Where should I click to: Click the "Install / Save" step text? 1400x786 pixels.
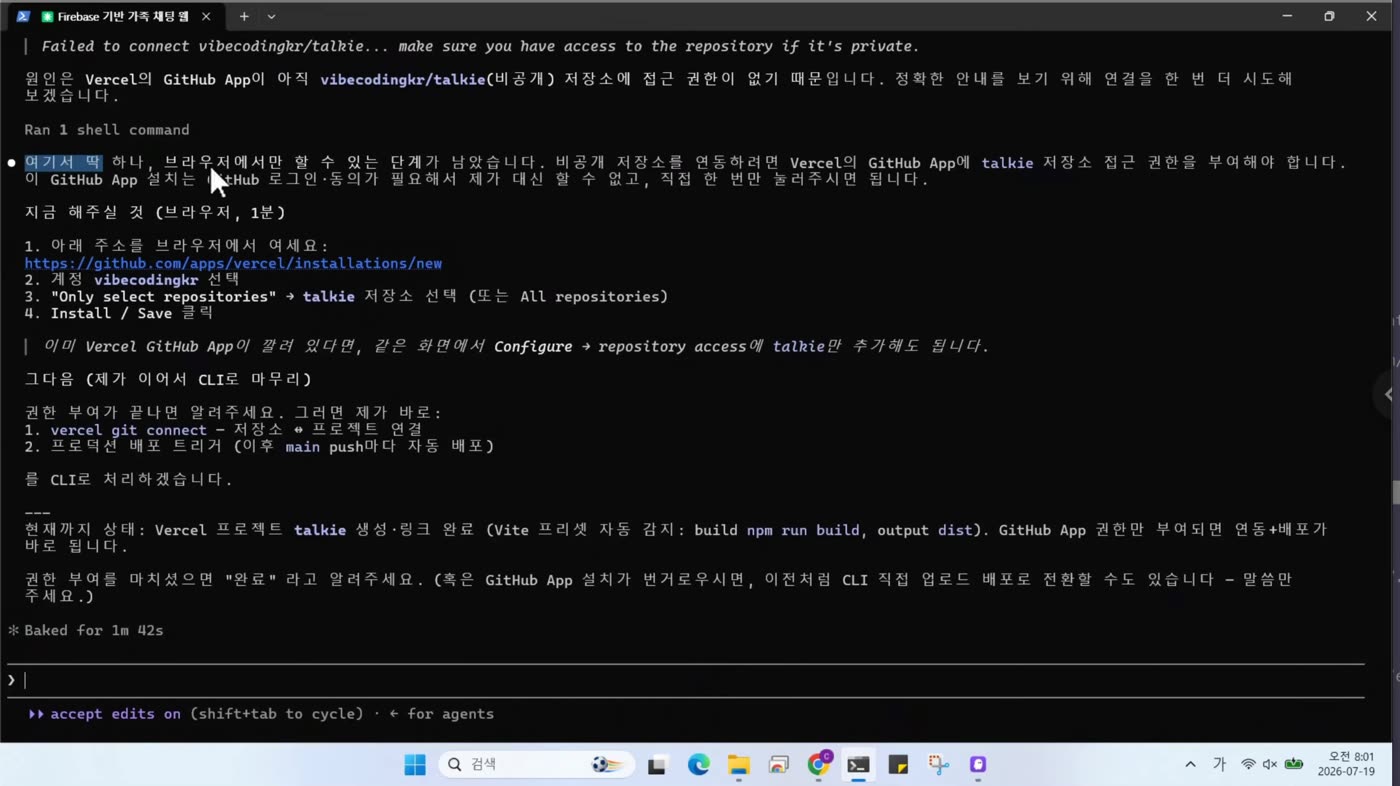tap(111, 314)
